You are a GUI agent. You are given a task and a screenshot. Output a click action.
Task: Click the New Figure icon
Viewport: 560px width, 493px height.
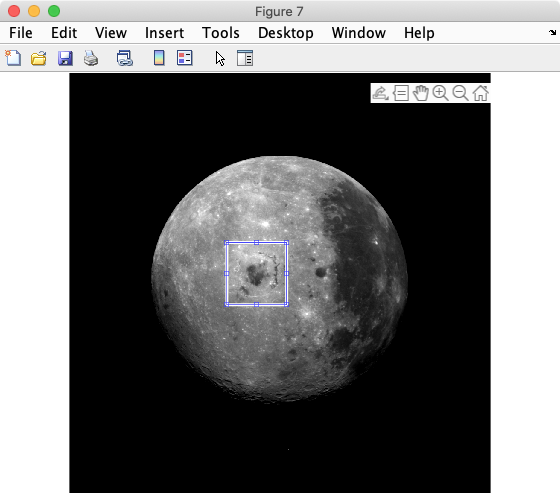pos(13,58)
